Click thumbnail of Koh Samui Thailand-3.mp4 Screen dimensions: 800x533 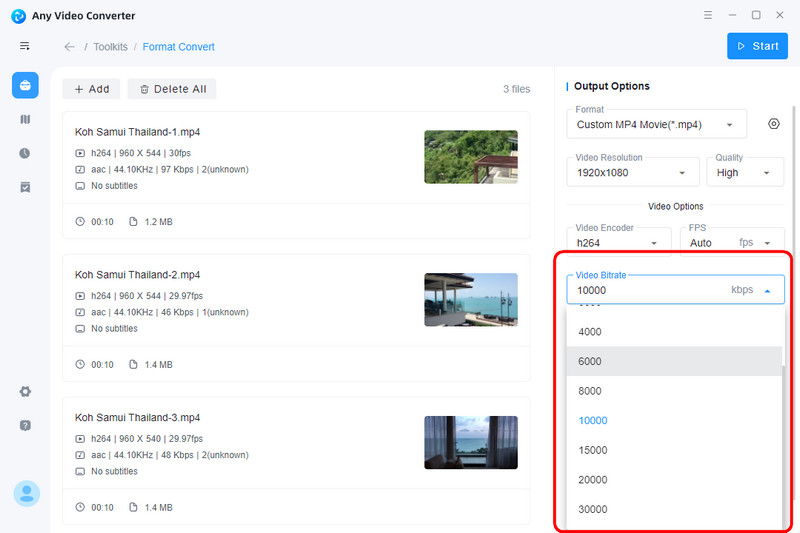click(471, 443)
